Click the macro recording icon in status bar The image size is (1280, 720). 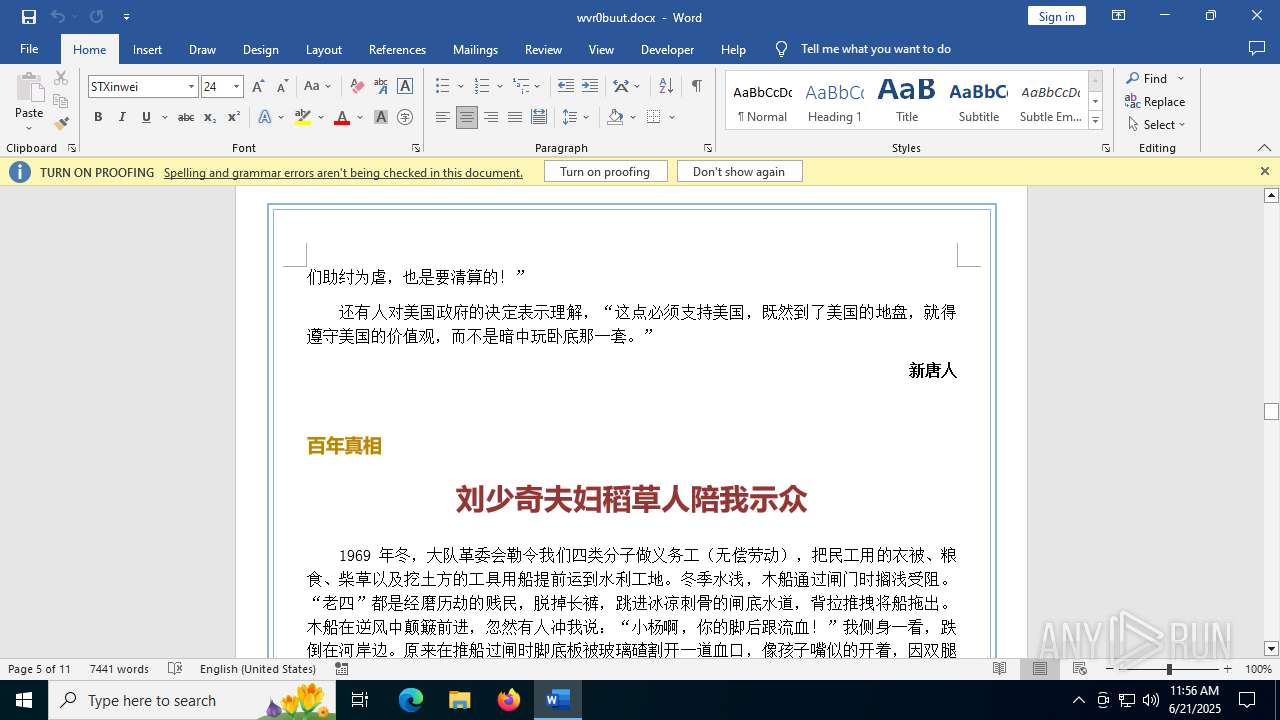point(342,669)
